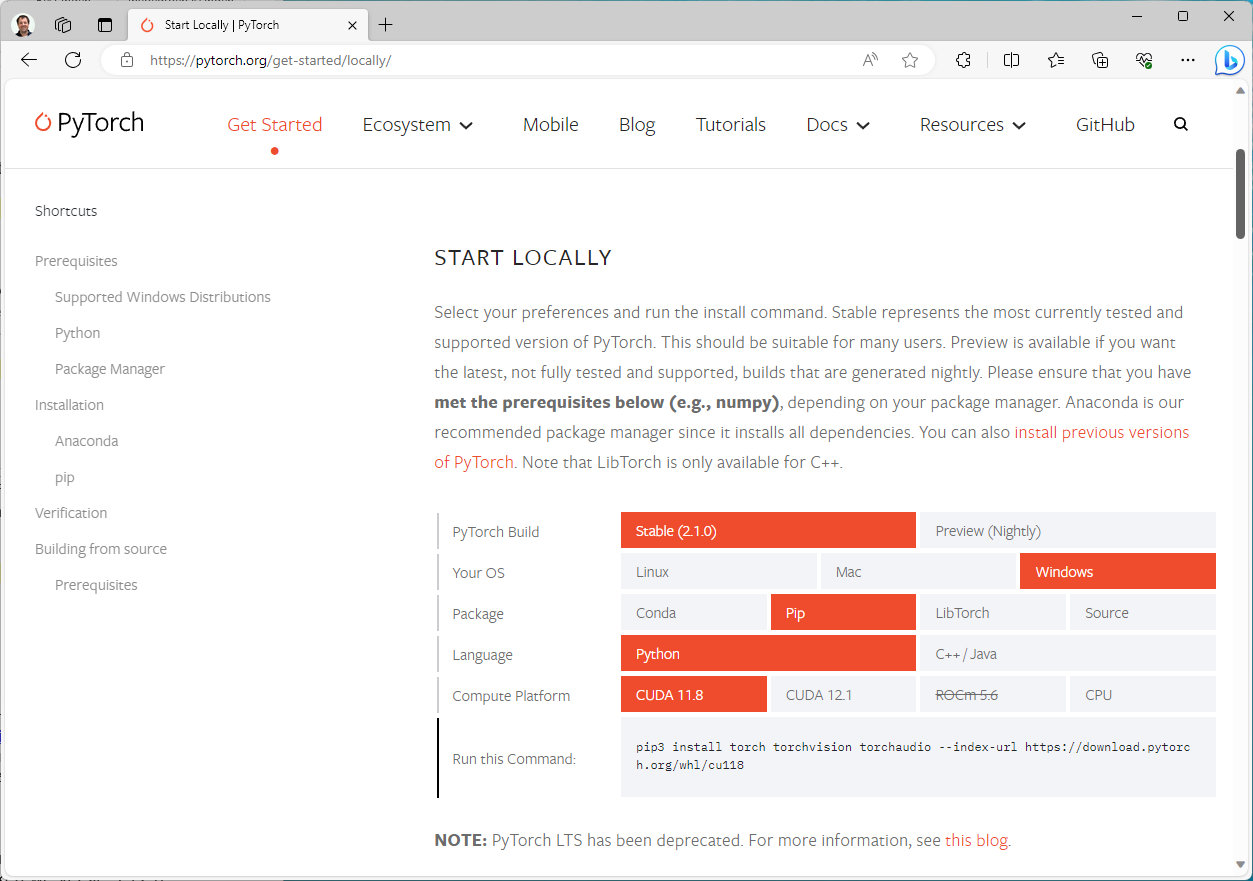Open the Tutorials nav item
Image resolution: width=1253 pixels, height=881 pixels.
[x=731, y=125]
